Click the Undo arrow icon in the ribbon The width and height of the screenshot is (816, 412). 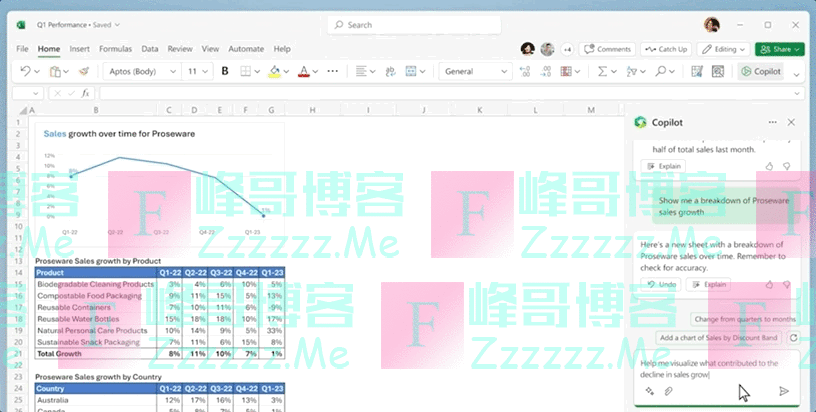pyautogui.click(x=25, y=71)
